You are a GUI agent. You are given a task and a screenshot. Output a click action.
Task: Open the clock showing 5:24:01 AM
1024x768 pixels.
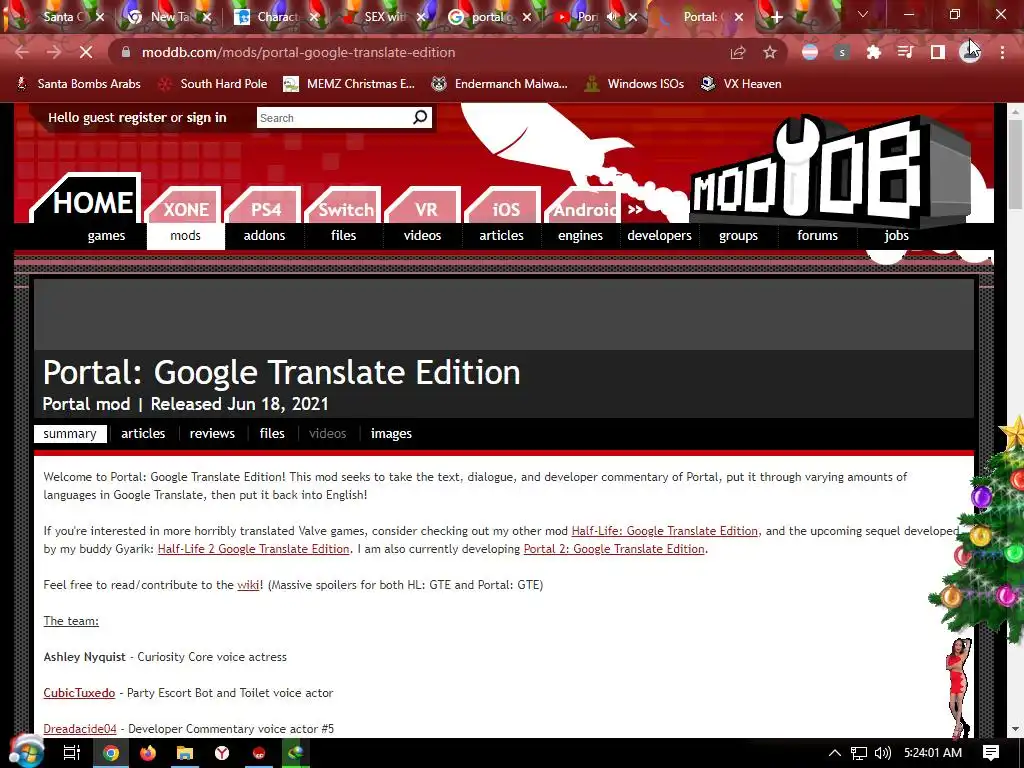(x=933, y=753)
